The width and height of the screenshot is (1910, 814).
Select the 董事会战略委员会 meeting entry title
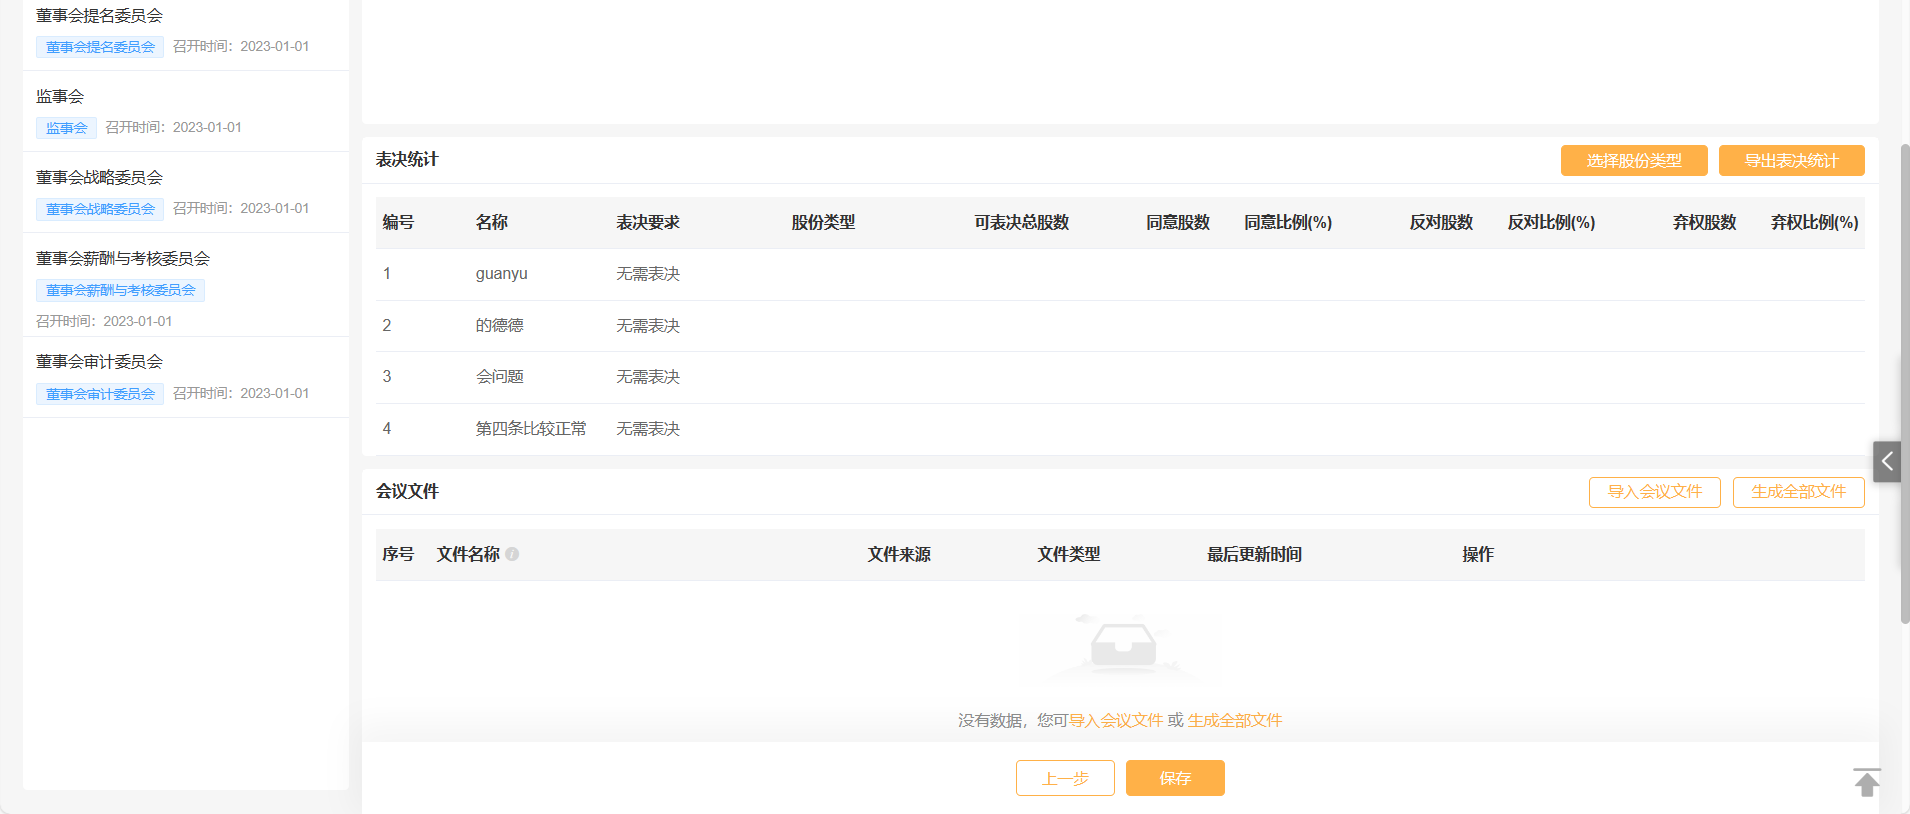(99, 178)
